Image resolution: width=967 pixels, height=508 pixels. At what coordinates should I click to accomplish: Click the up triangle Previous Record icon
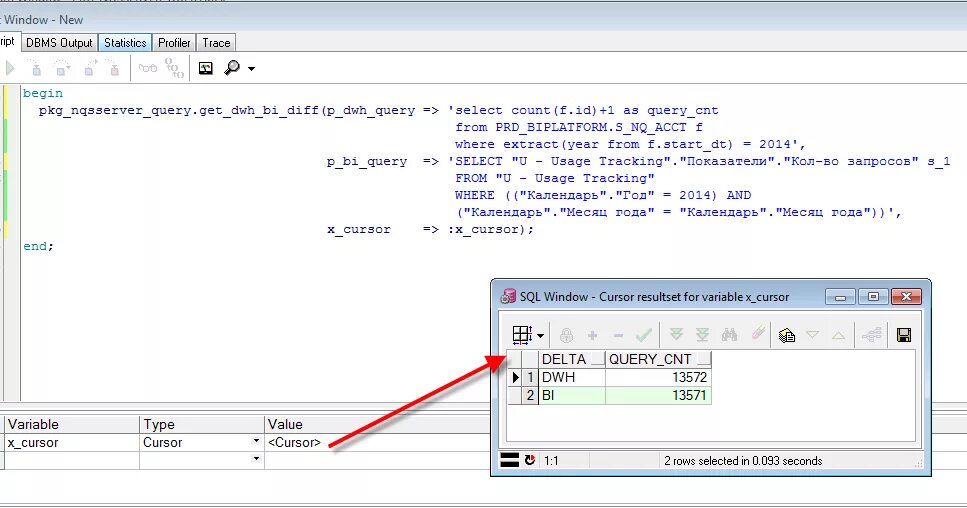(838, 335)
